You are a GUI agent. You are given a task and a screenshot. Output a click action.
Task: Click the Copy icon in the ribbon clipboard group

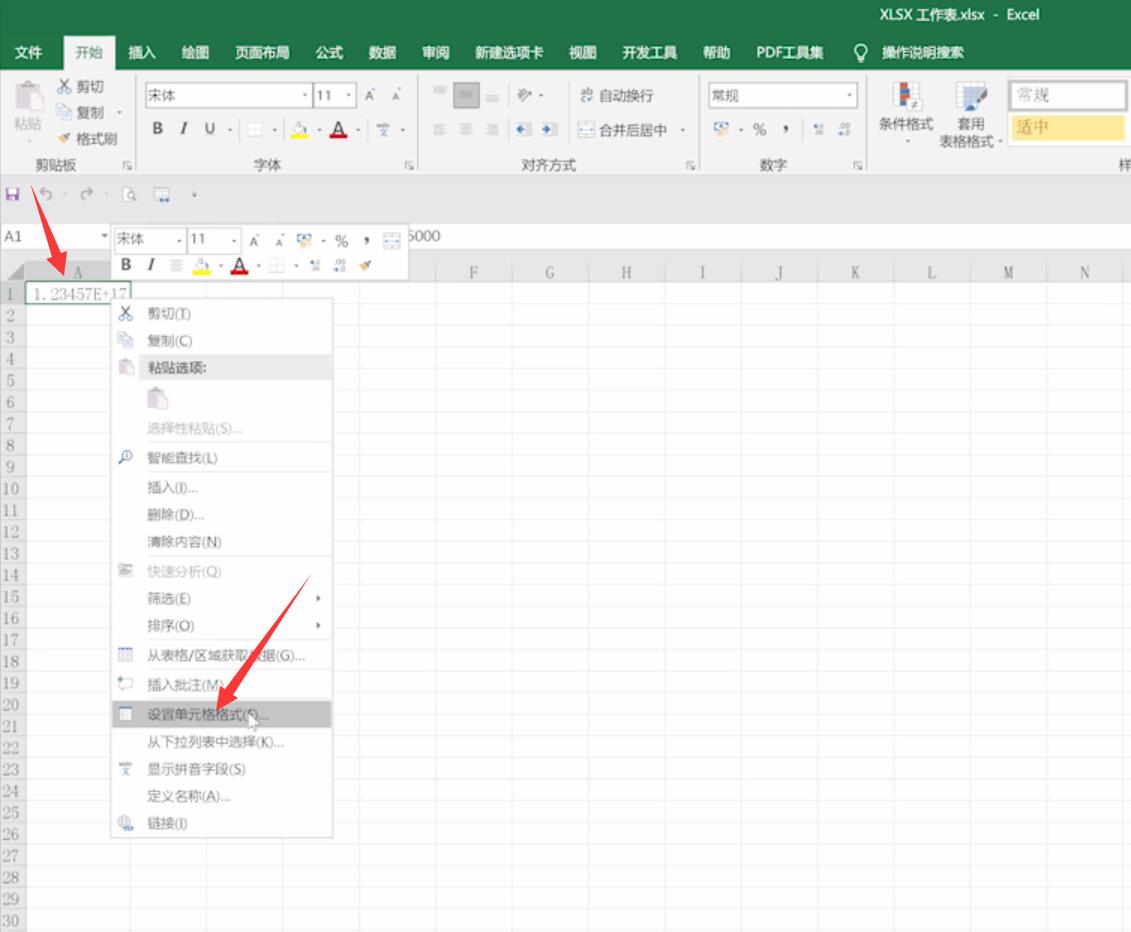65,112
